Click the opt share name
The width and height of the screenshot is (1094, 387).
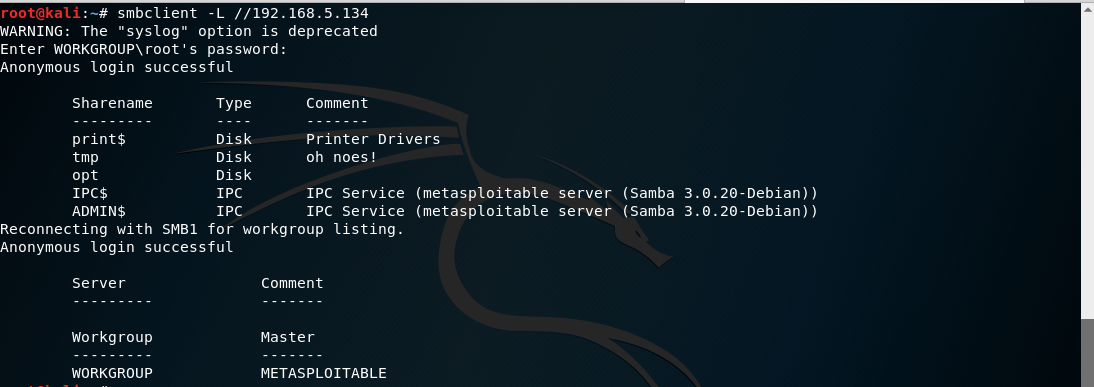[85, 176]
